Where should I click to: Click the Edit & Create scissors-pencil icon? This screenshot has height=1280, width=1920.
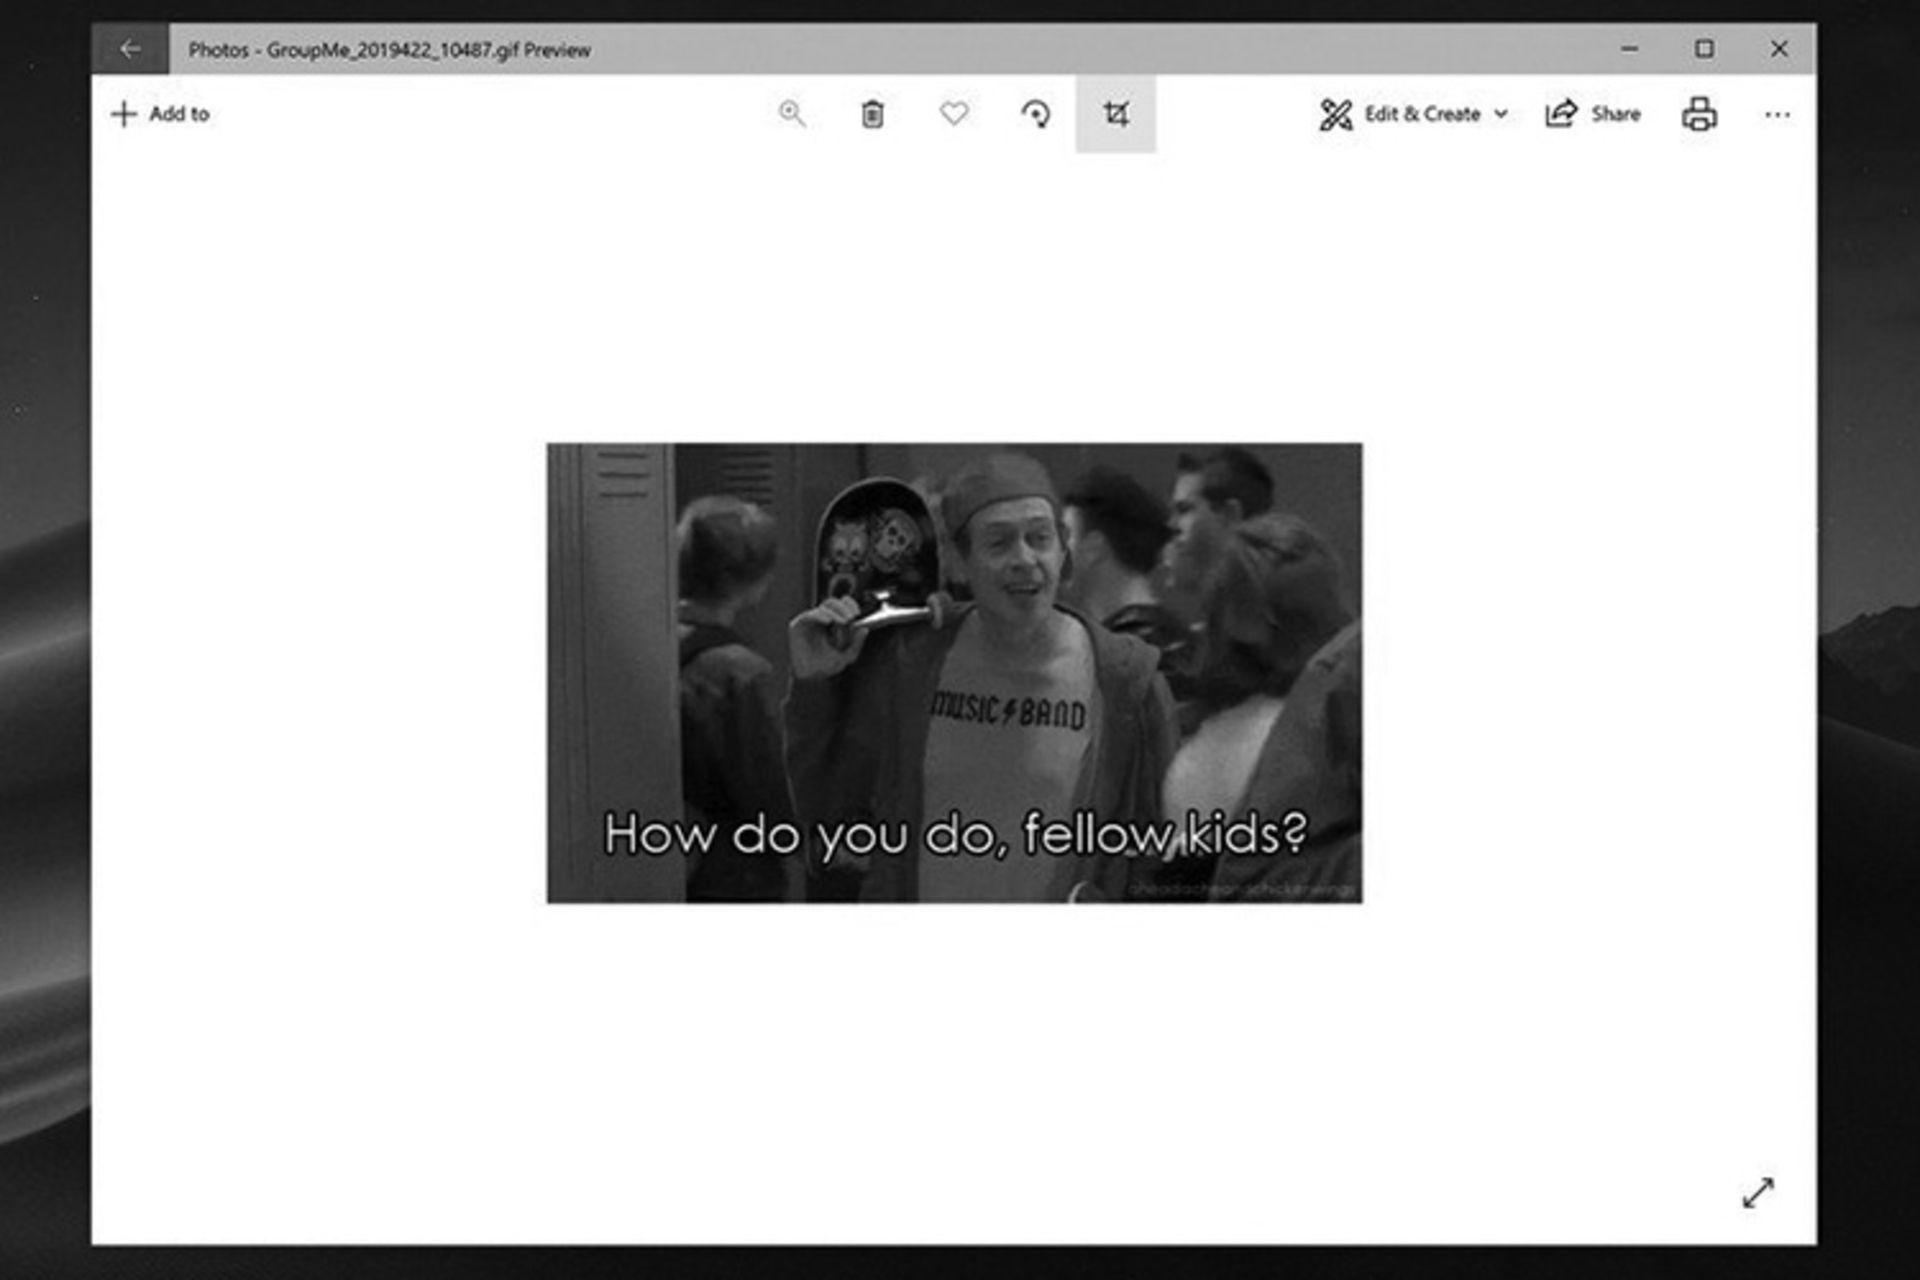click(1336, 115)
